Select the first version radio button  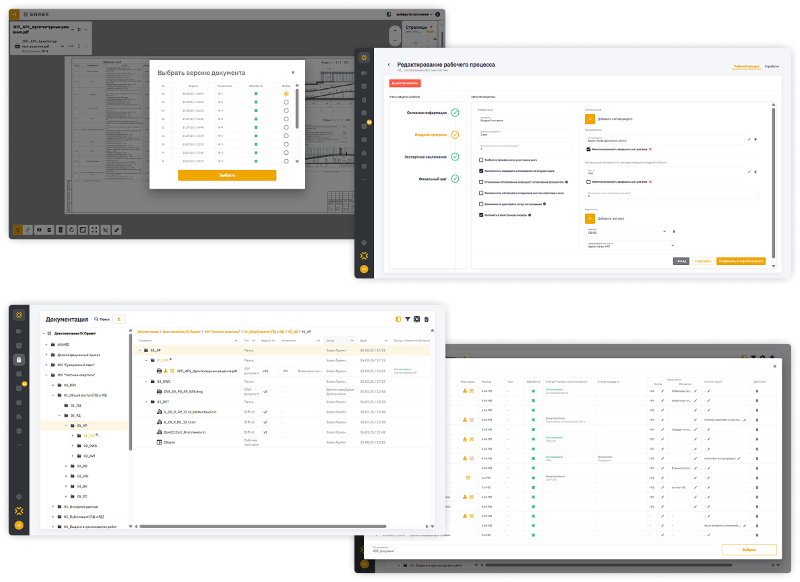(285, 93)
